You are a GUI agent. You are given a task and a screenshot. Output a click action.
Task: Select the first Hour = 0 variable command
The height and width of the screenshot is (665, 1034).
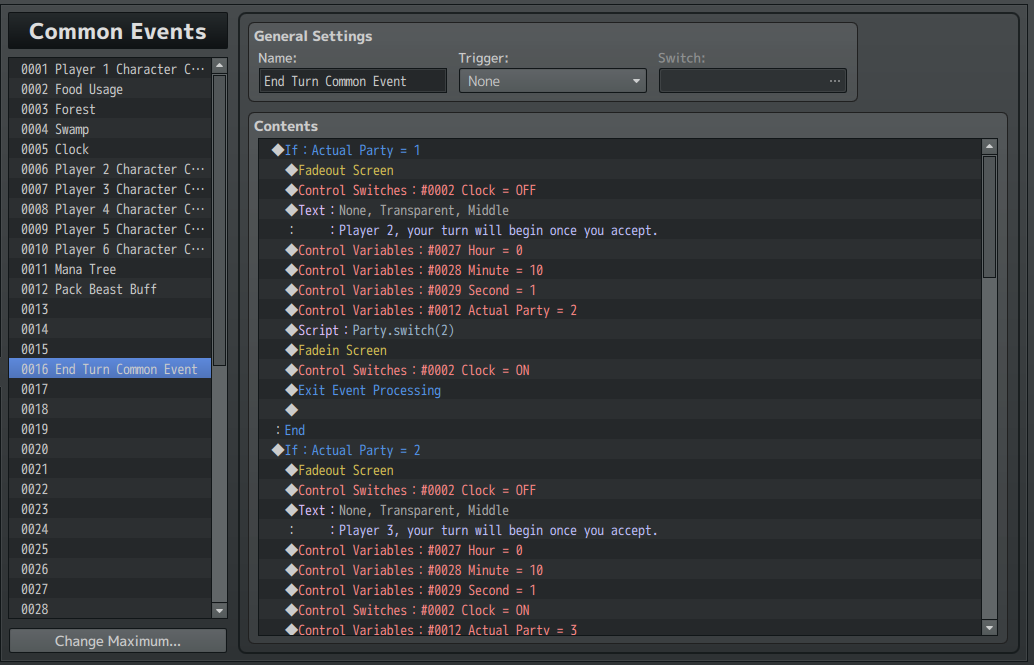(x=619, y=250)
